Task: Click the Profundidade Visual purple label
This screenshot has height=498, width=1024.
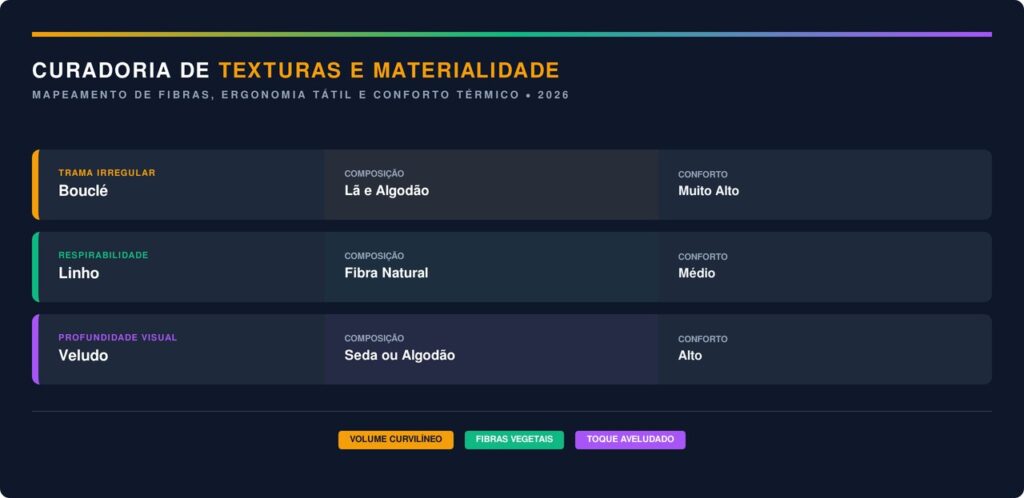Action: (118, 337)
